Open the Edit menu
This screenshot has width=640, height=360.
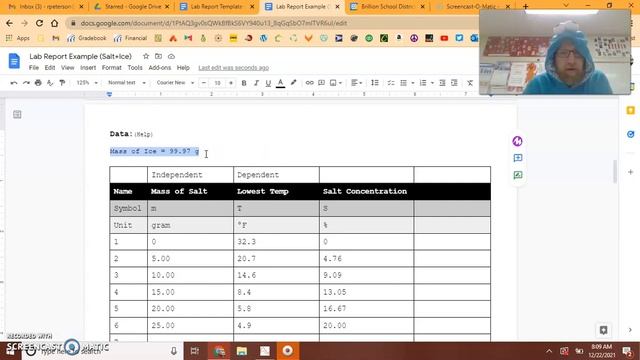(50, 68)
